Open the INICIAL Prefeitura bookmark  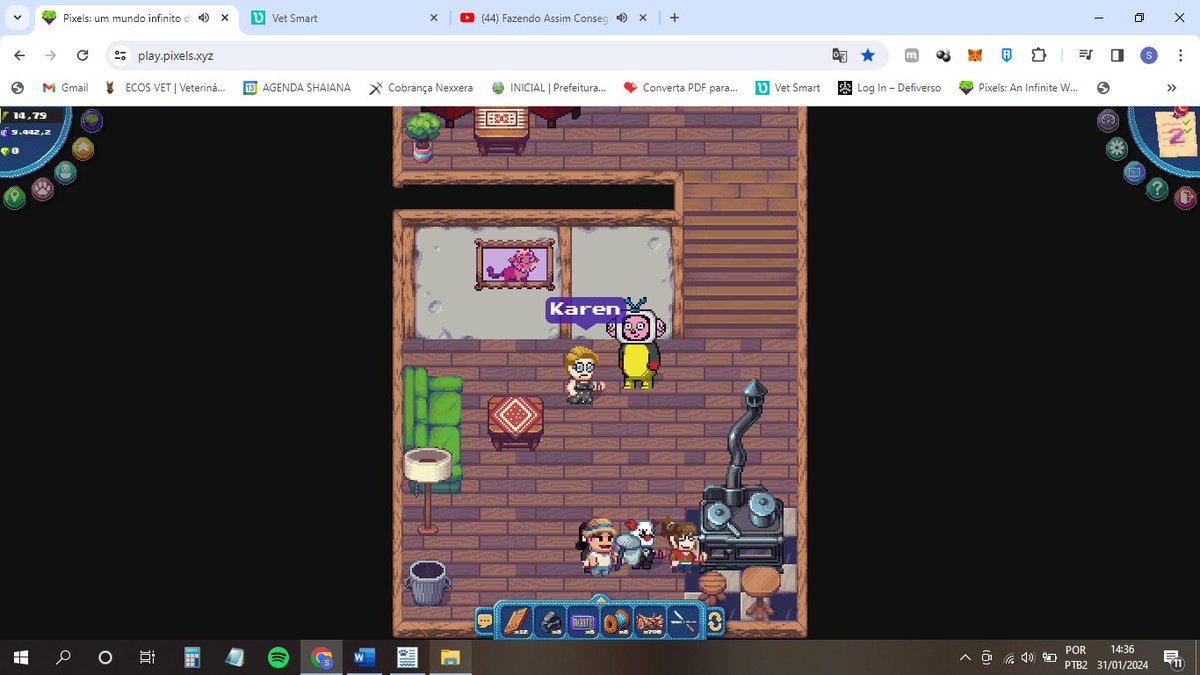(549, 88)
